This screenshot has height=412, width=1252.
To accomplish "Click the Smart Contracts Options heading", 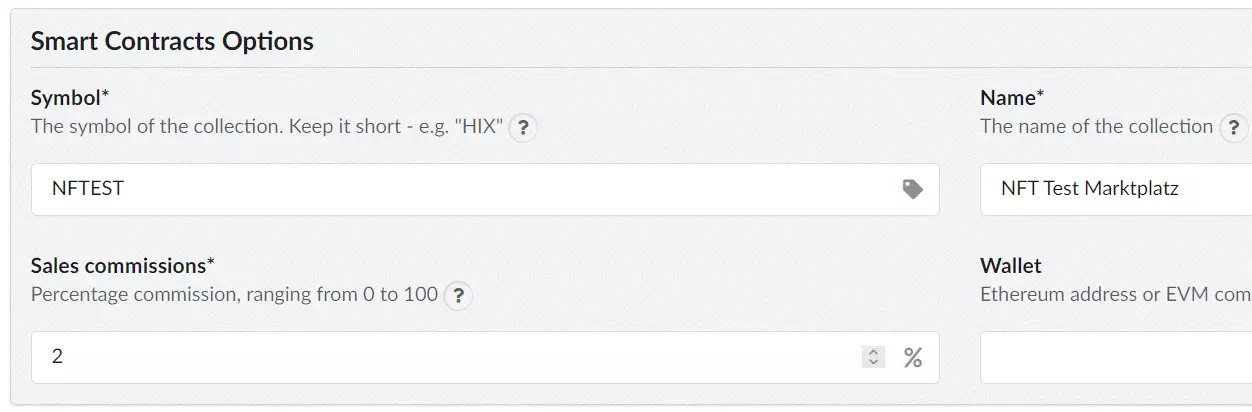I will pyautogui.click(x=172, y=41).
